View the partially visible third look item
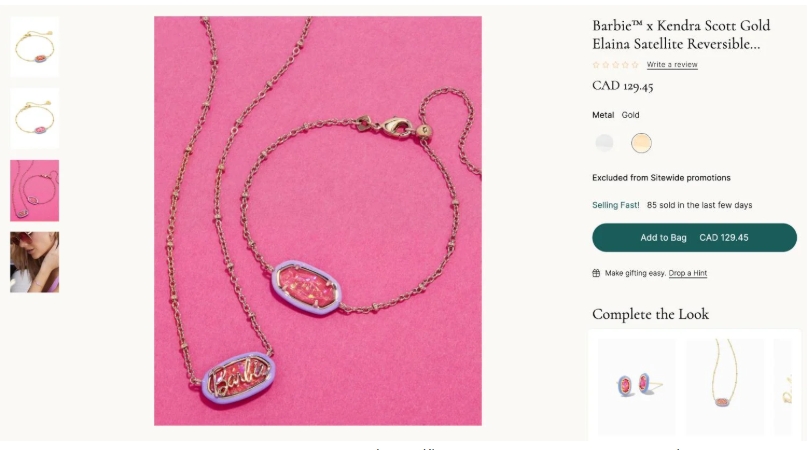 783,386
